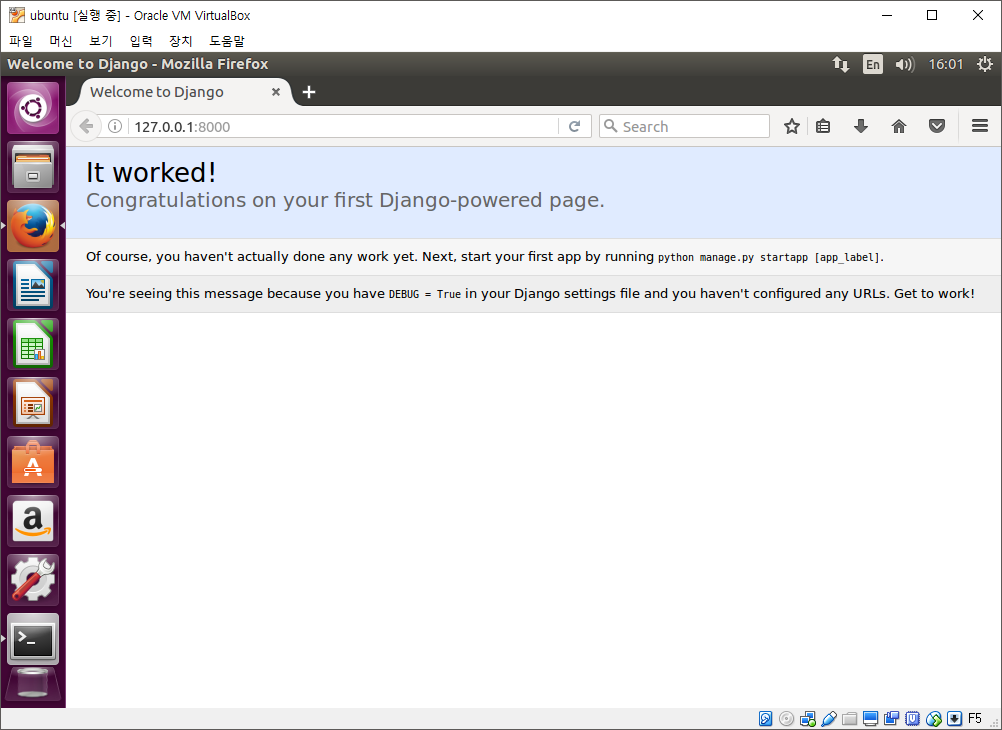
Task: Reload the current Django page
Action: (574, 127)
